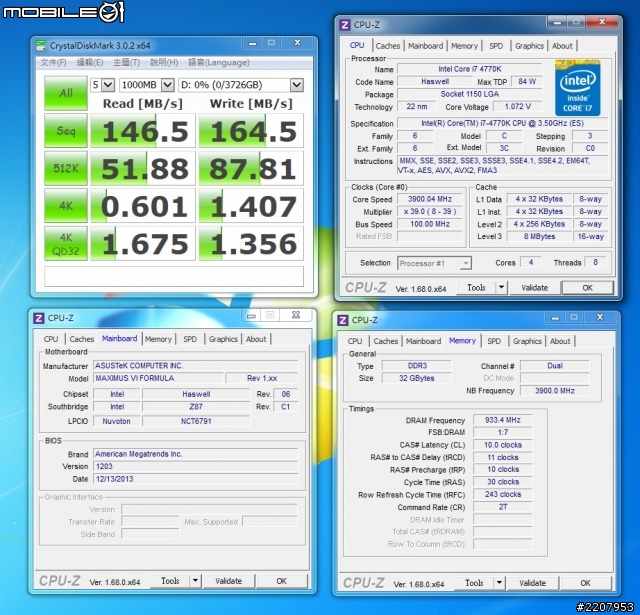Select the Memory tab in the Mainboard window
The height and width of the screenshot is (615, 640).
[x=158, y=339]
